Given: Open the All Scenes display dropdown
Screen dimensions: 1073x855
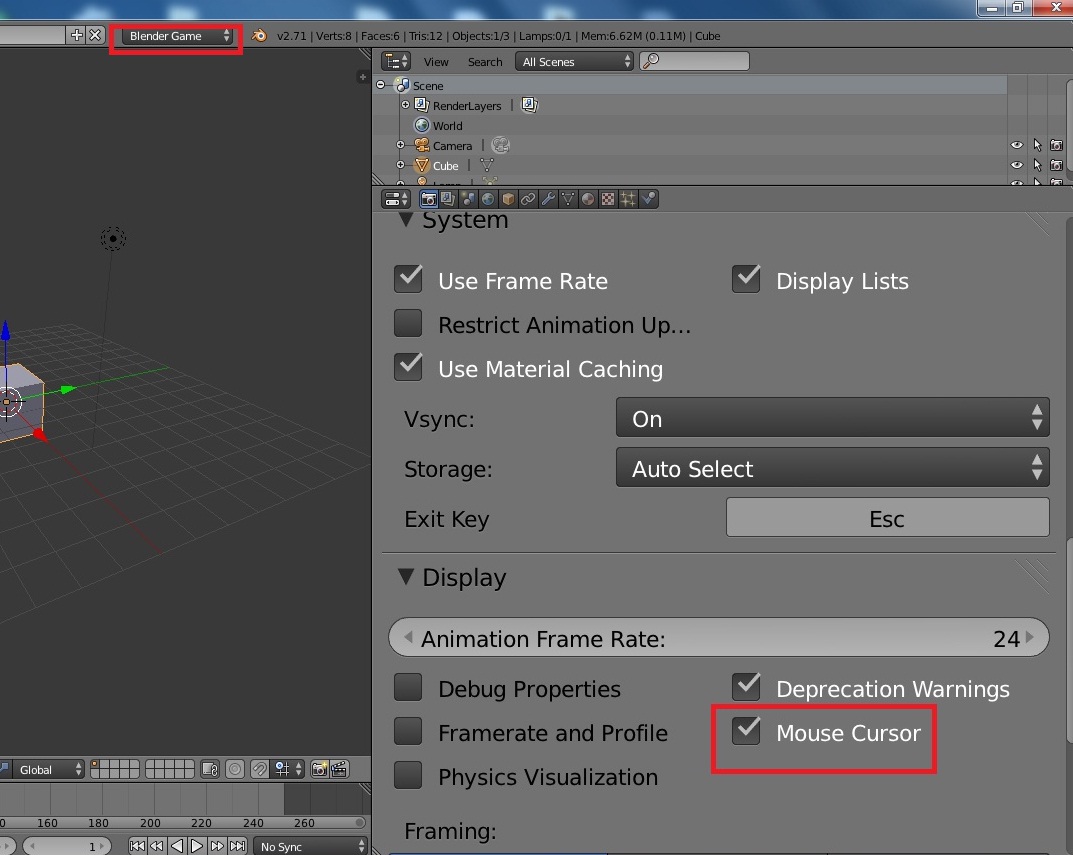Looking at the screenshot, I should 574,62.
